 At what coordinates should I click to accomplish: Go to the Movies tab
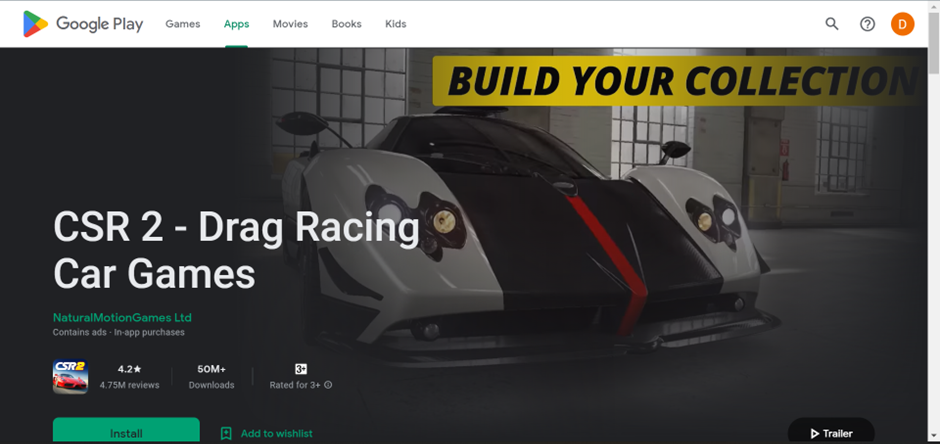click(x=290, y=24)
